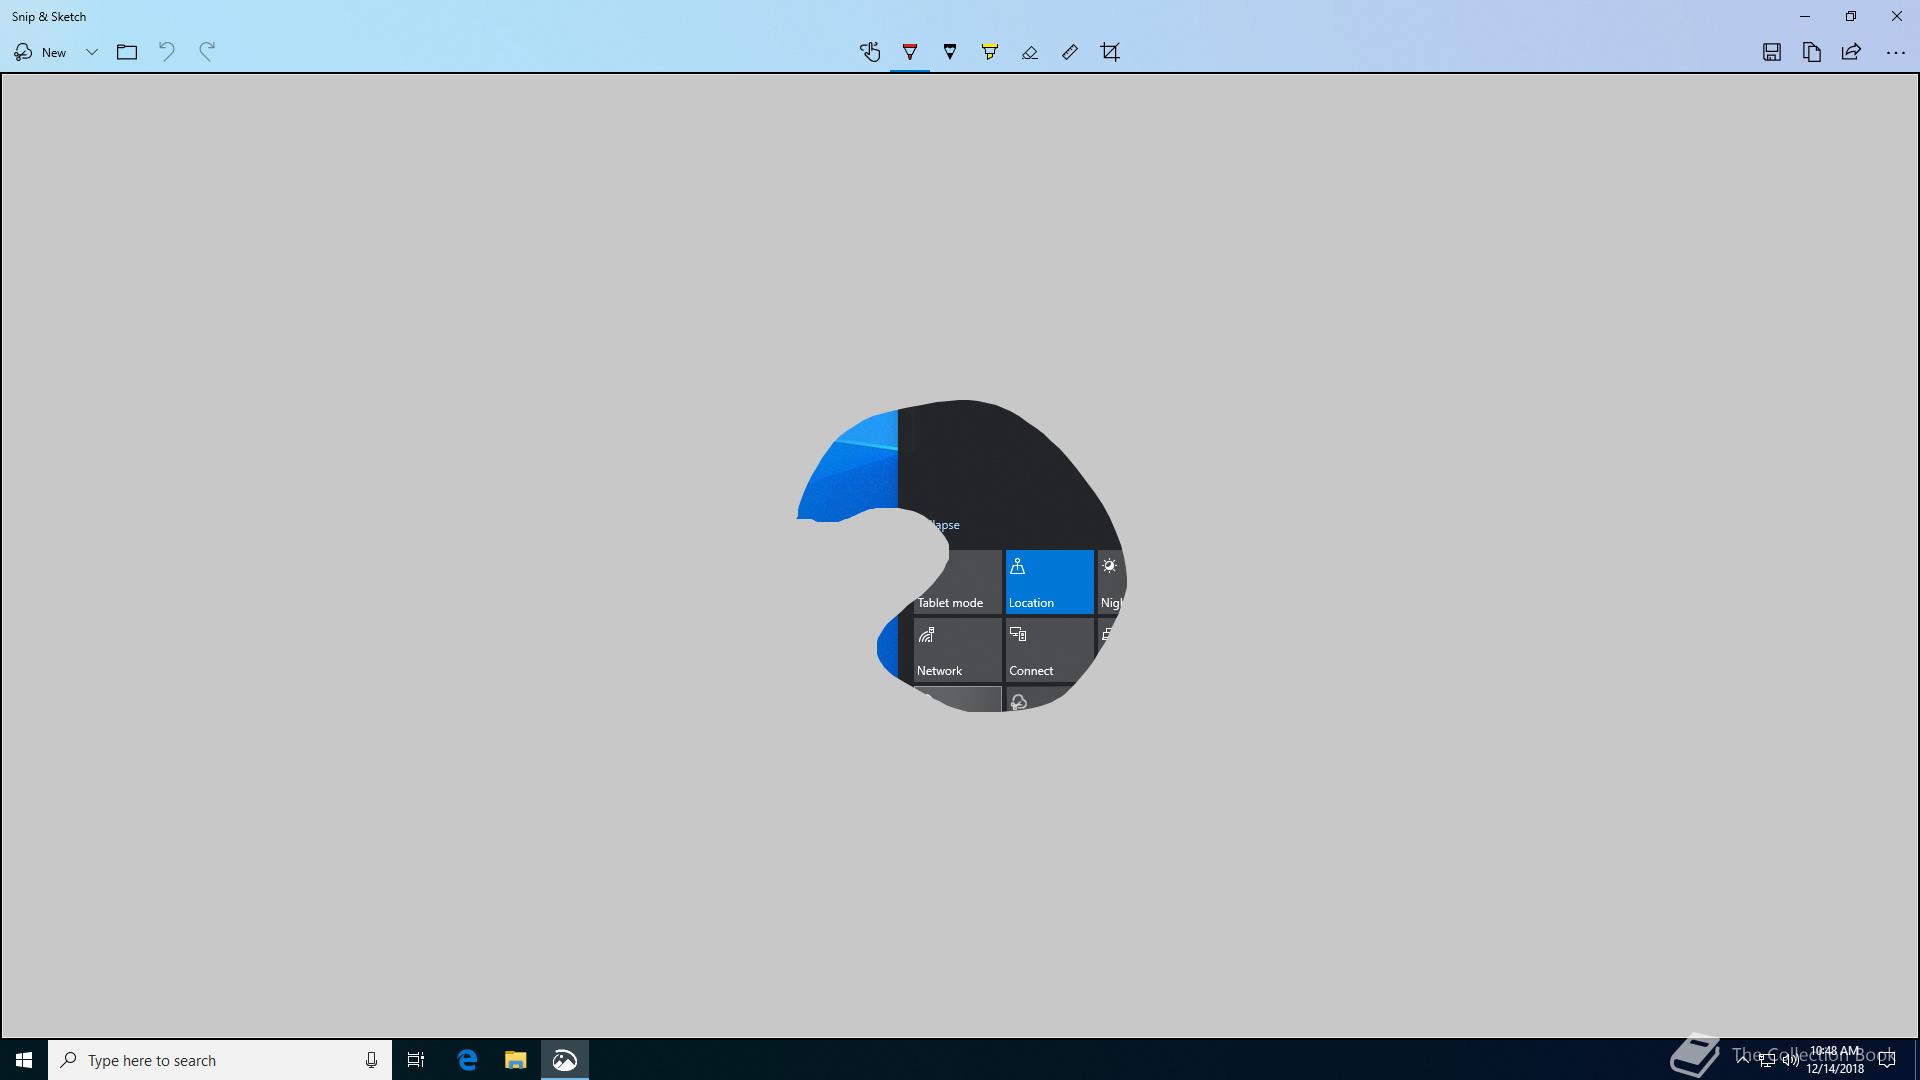Open Task View from the taskbar
This screenshot has width=1920, height=1080.
(x=416, y=1060)
